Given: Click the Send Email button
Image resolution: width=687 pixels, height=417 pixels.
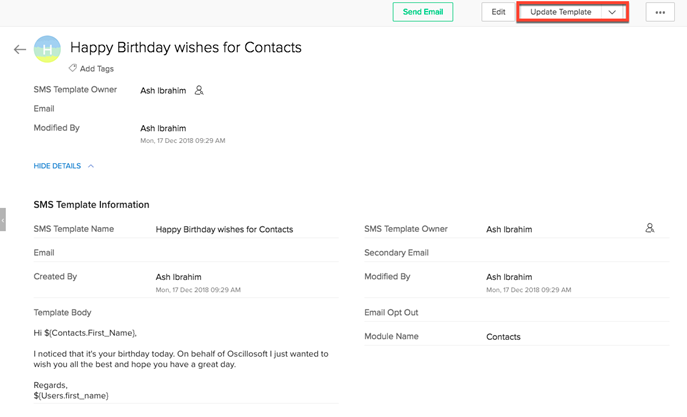Looking at the screenshot, I should tap(422, 12).
